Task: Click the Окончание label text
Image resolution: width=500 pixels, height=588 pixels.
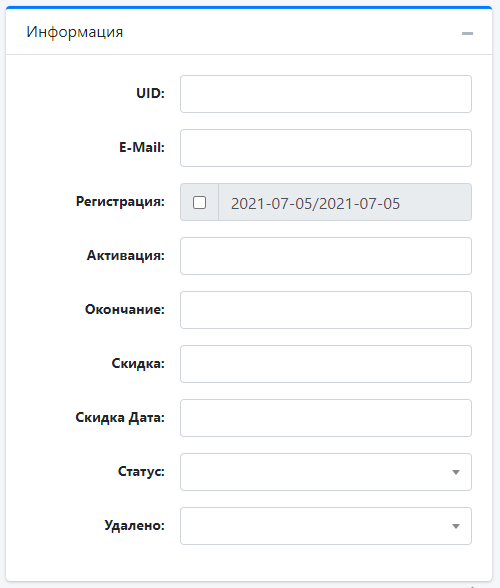Action: click(125, 309)
